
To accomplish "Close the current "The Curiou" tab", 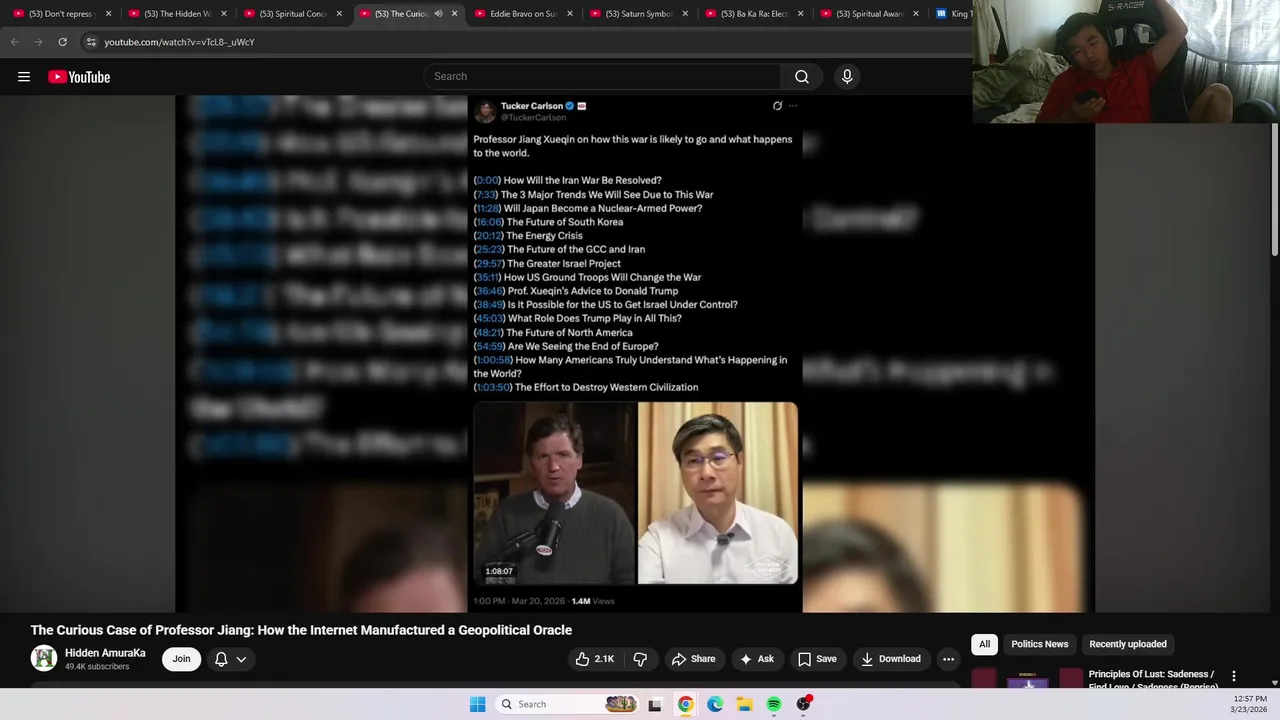I will point(455,14).
